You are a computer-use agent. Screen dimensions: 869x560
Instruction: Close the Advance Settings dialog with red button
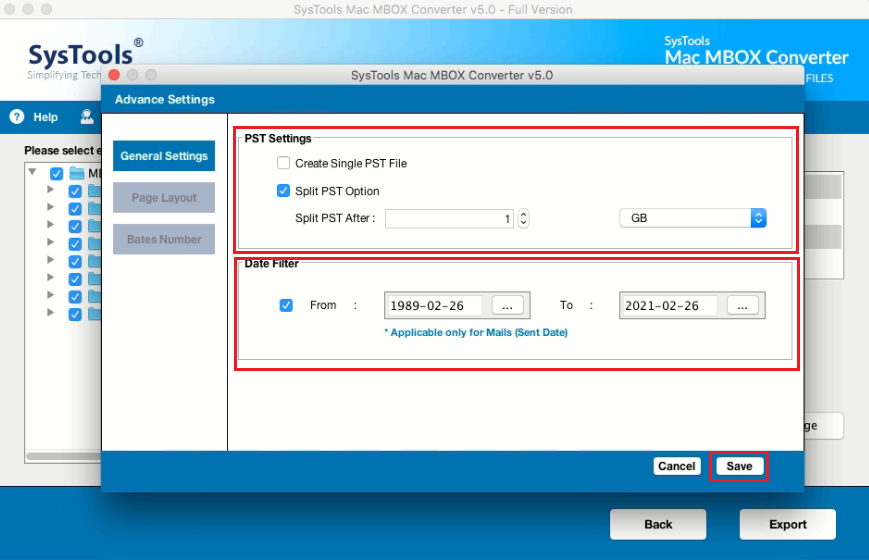[x=114, y=75]
